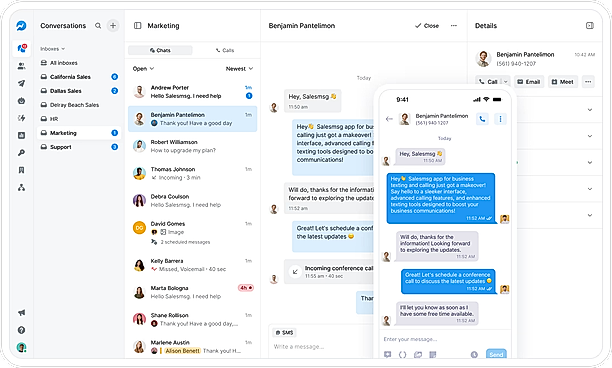The image size is (612, 368).
Task: Close the conversation with Close button
Action: point(427,26)
